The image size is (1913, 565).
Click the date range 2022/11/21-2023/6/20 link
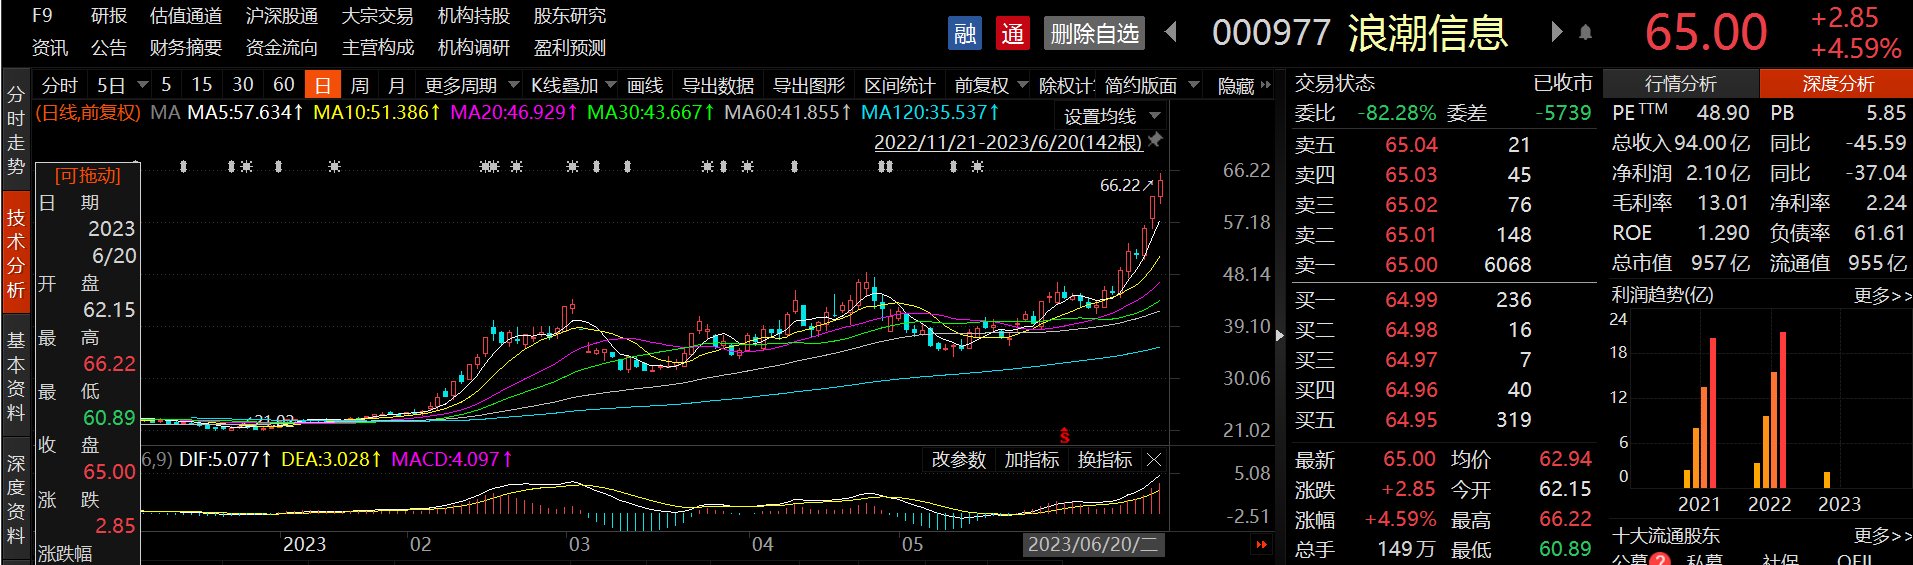pos(1008,142)
